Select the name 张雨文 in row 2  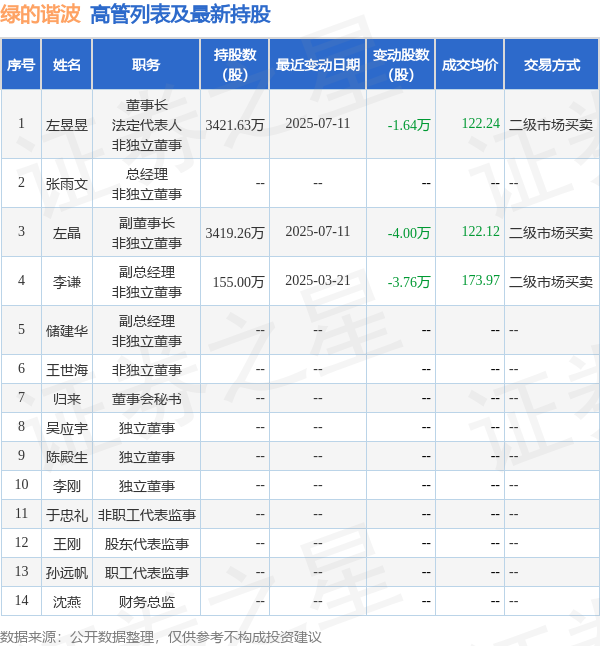tap(67, 183)
